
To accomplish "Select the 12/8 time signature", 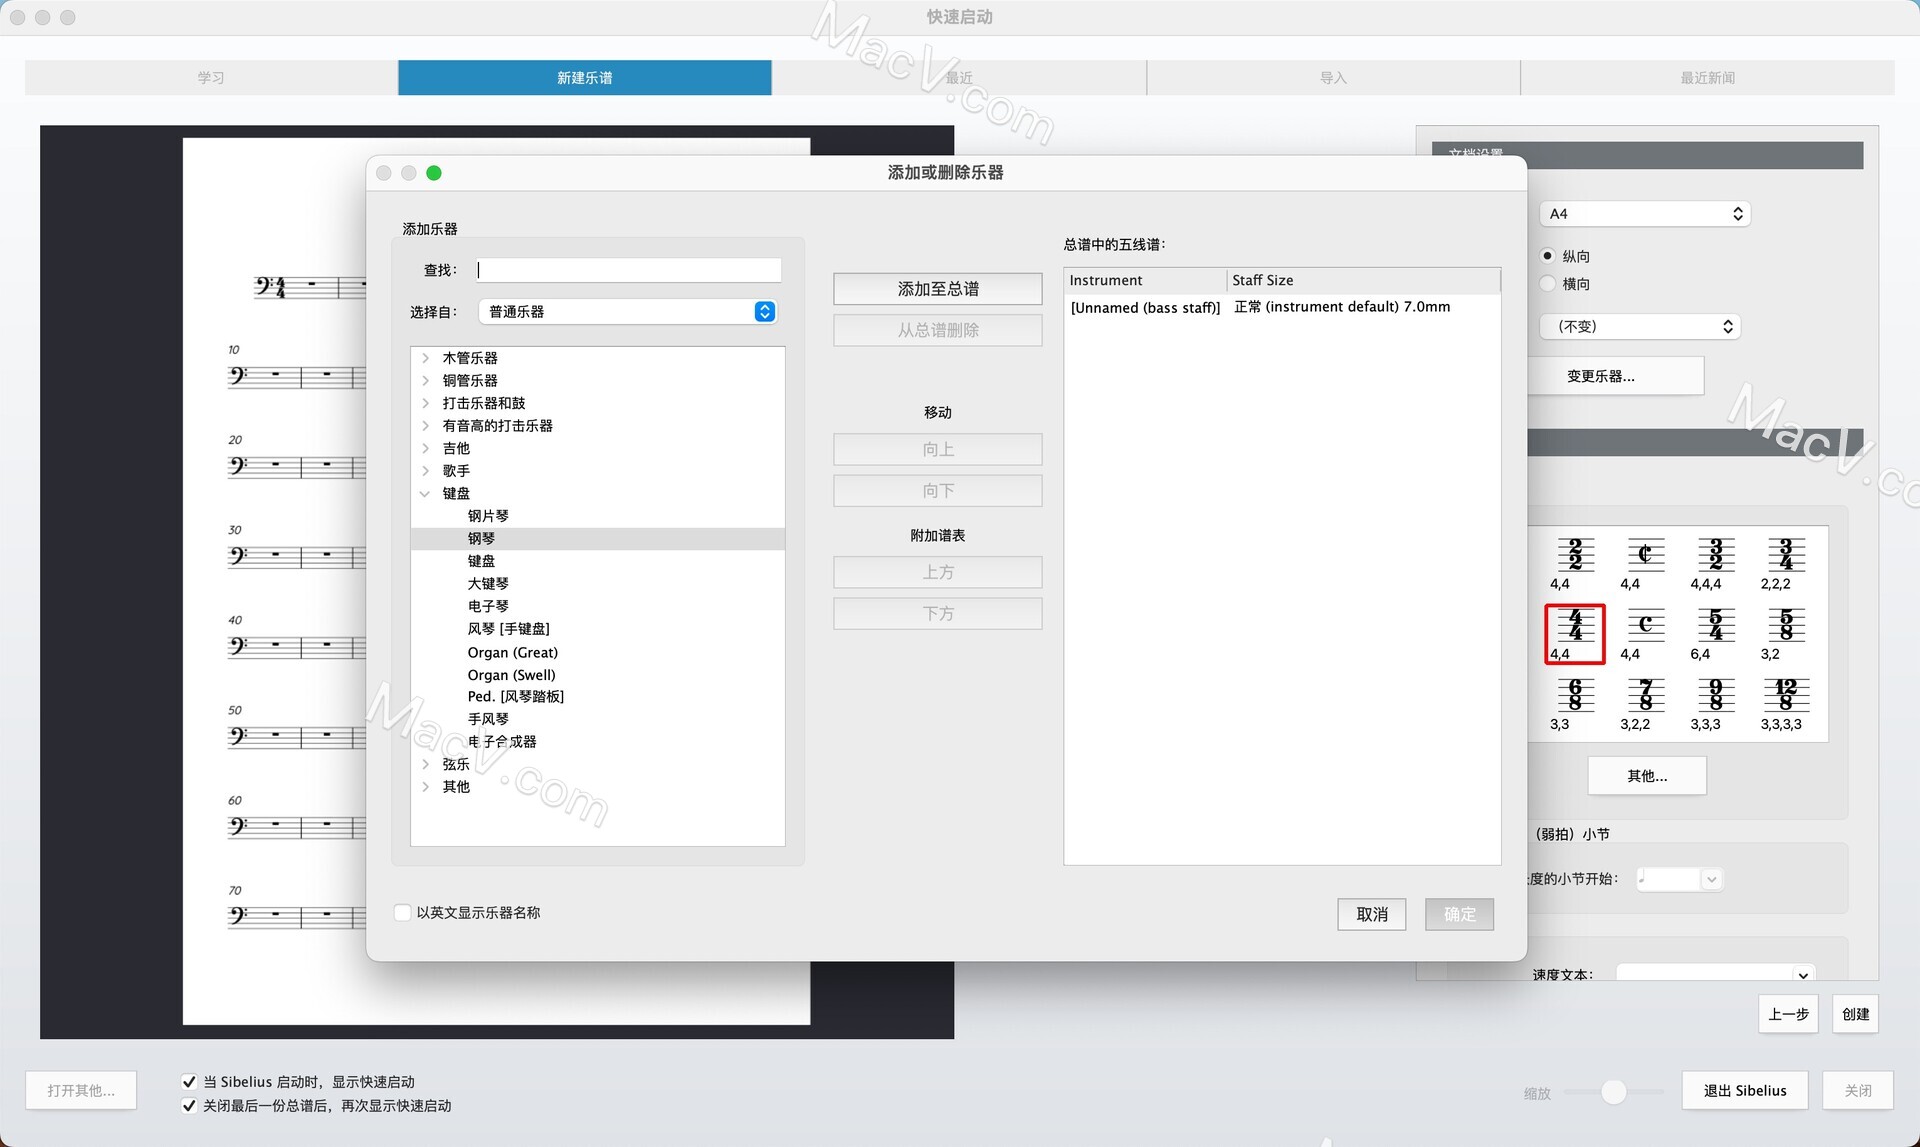I will pos(1785,704).
